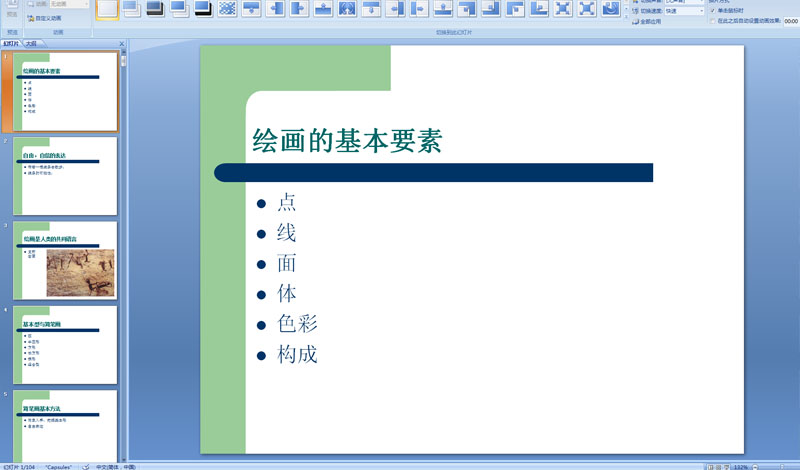Click the "Capsules" theme name in status bar
This screenshot has width=800, height=470.
pos(58,467)
